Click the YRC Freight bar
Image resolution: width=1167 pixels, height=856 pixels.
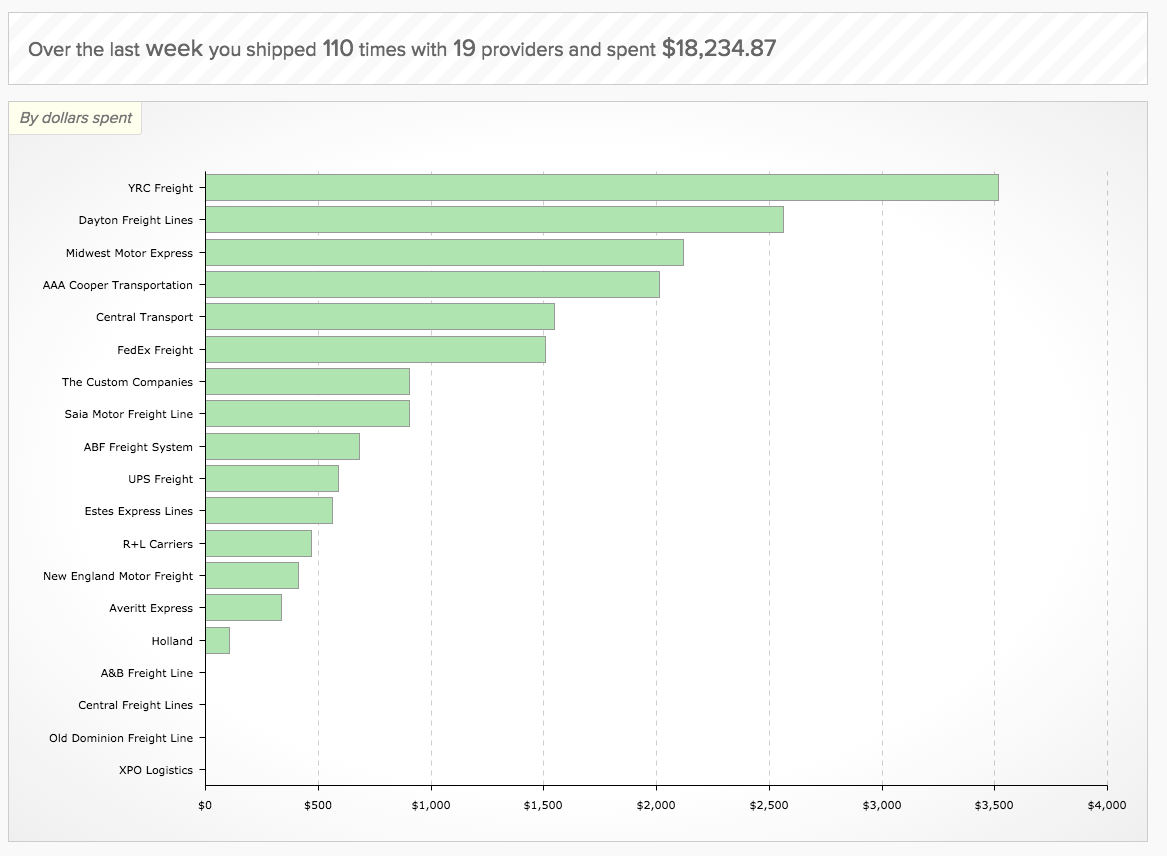[602, 188]
